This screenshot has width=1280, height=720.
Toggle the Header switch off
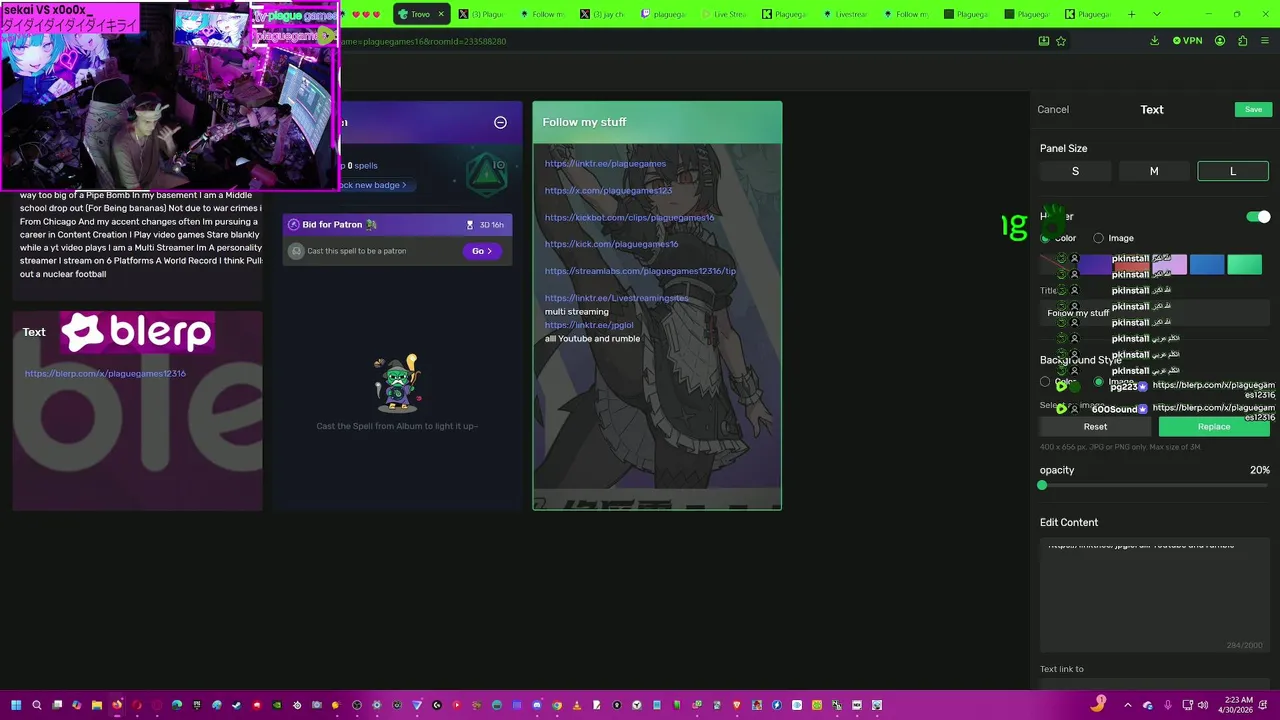1259,217
